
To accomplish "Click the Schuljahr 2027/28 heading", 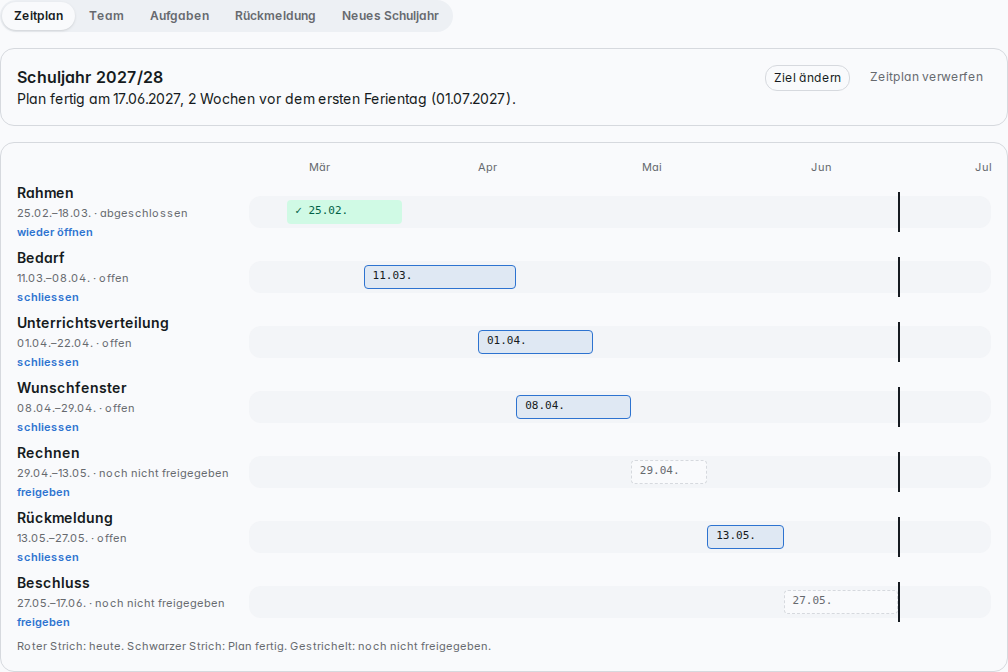I will click(90, 77).
